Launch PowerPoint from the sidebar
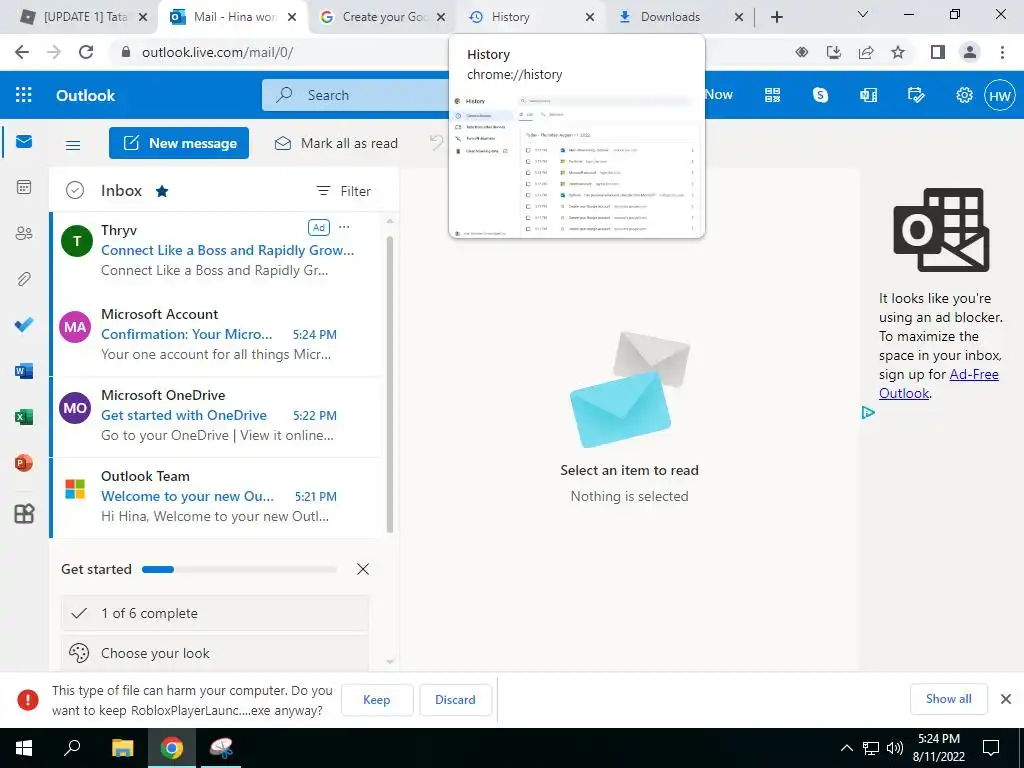 (x=24, y=463)
